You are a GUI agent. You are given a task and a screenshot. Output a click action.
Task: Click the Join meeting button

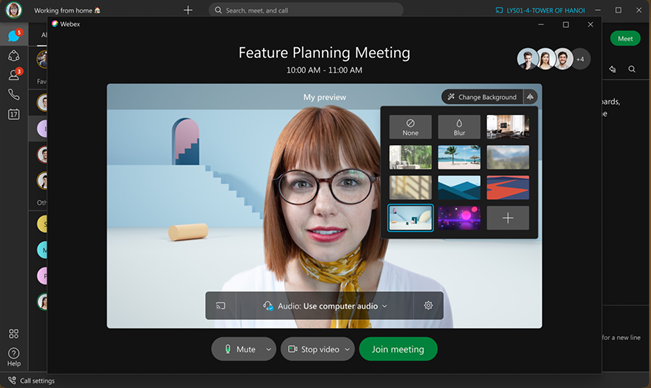pos(398,349)
